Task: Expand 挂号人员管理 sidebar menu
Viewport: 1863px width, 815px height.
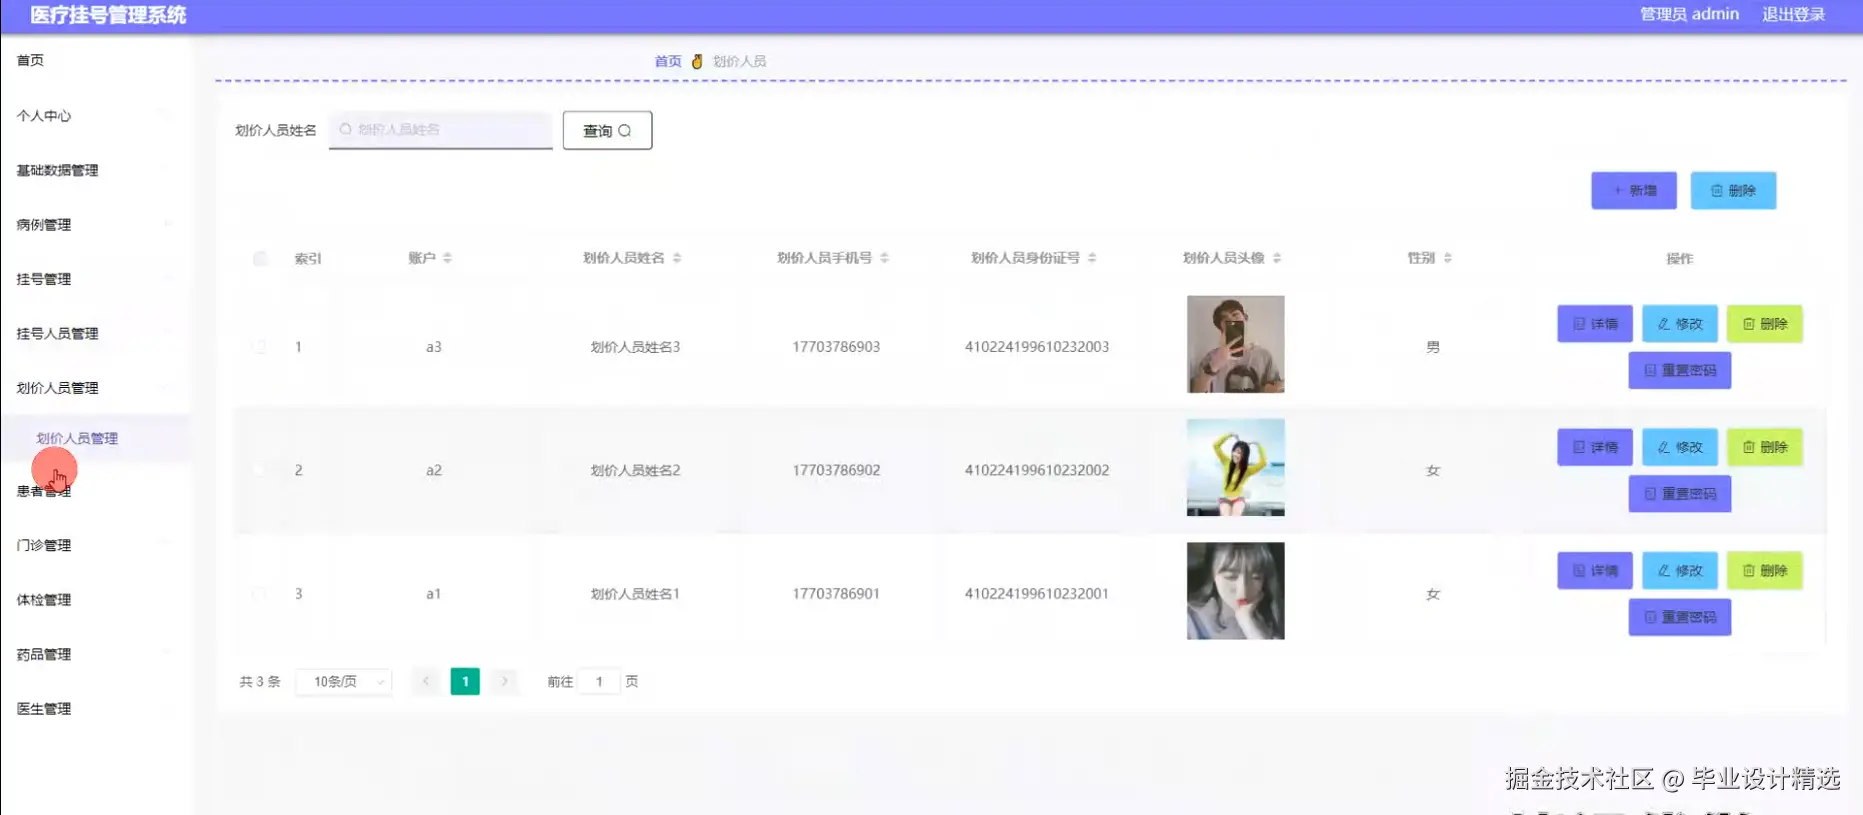Action: (95, 333)
